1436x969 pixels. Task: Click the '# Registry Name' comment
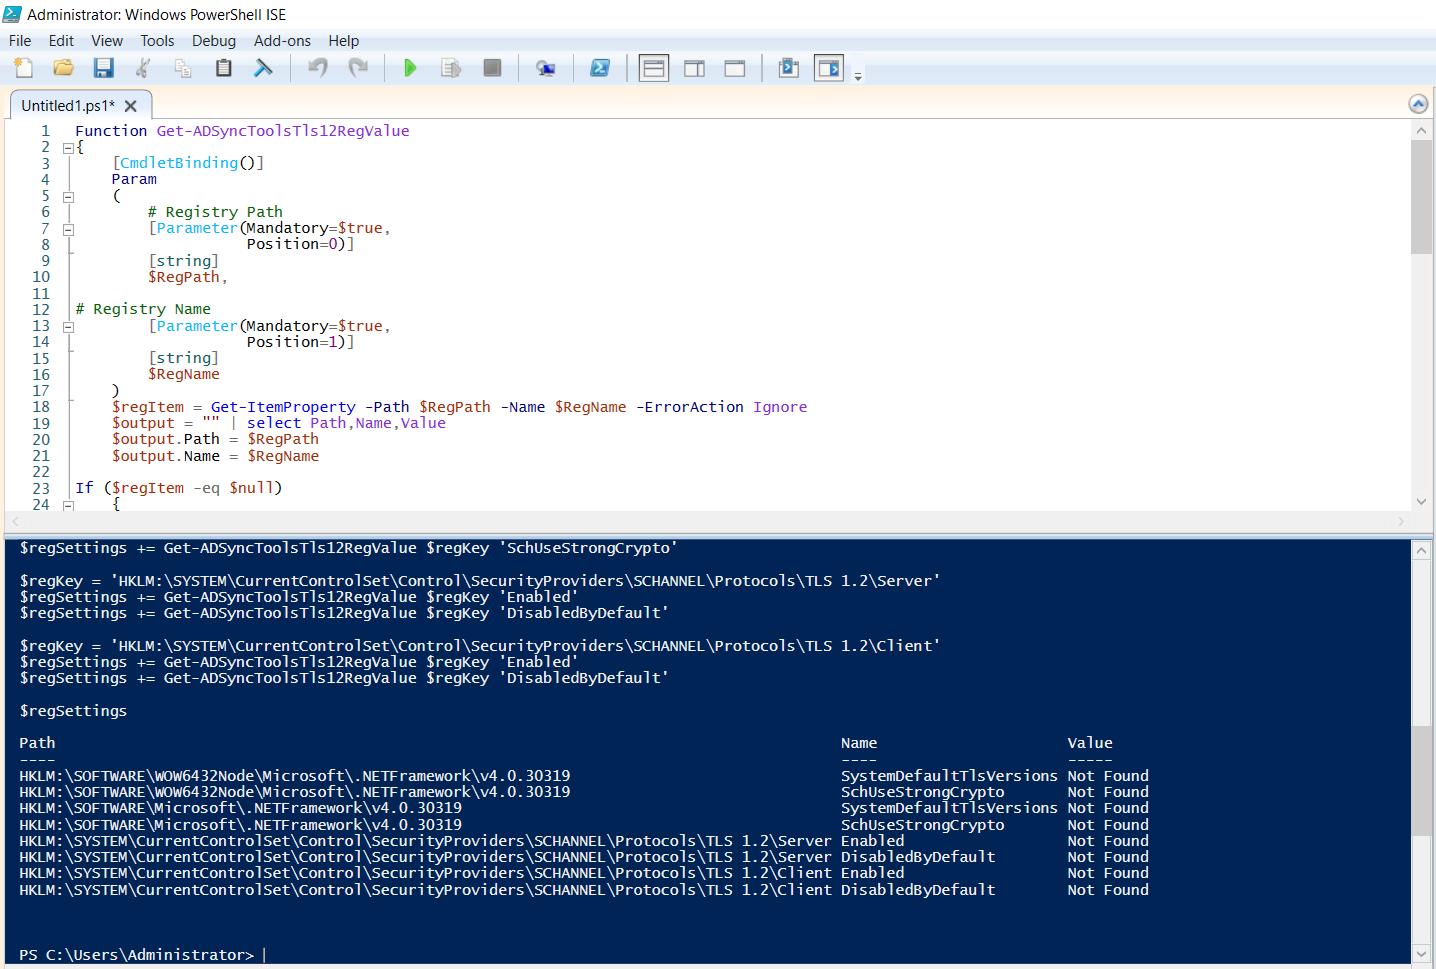(x=143, y=309)
